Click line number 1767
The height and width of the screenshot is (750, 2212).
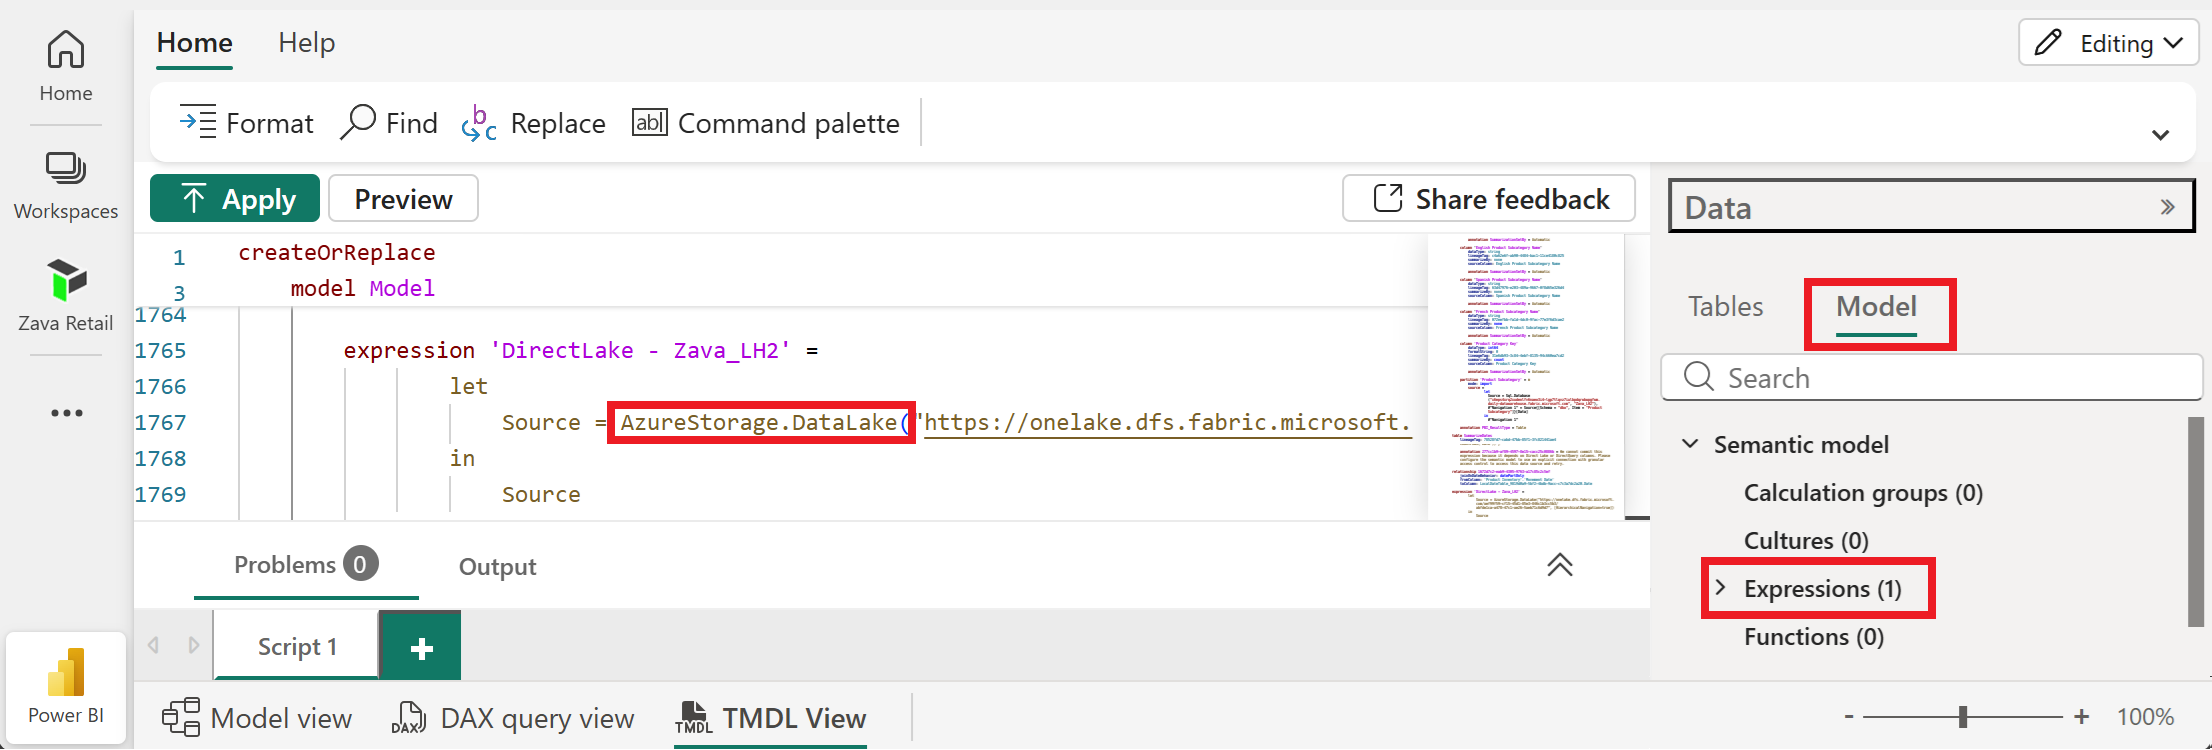[x=160, y=422]
